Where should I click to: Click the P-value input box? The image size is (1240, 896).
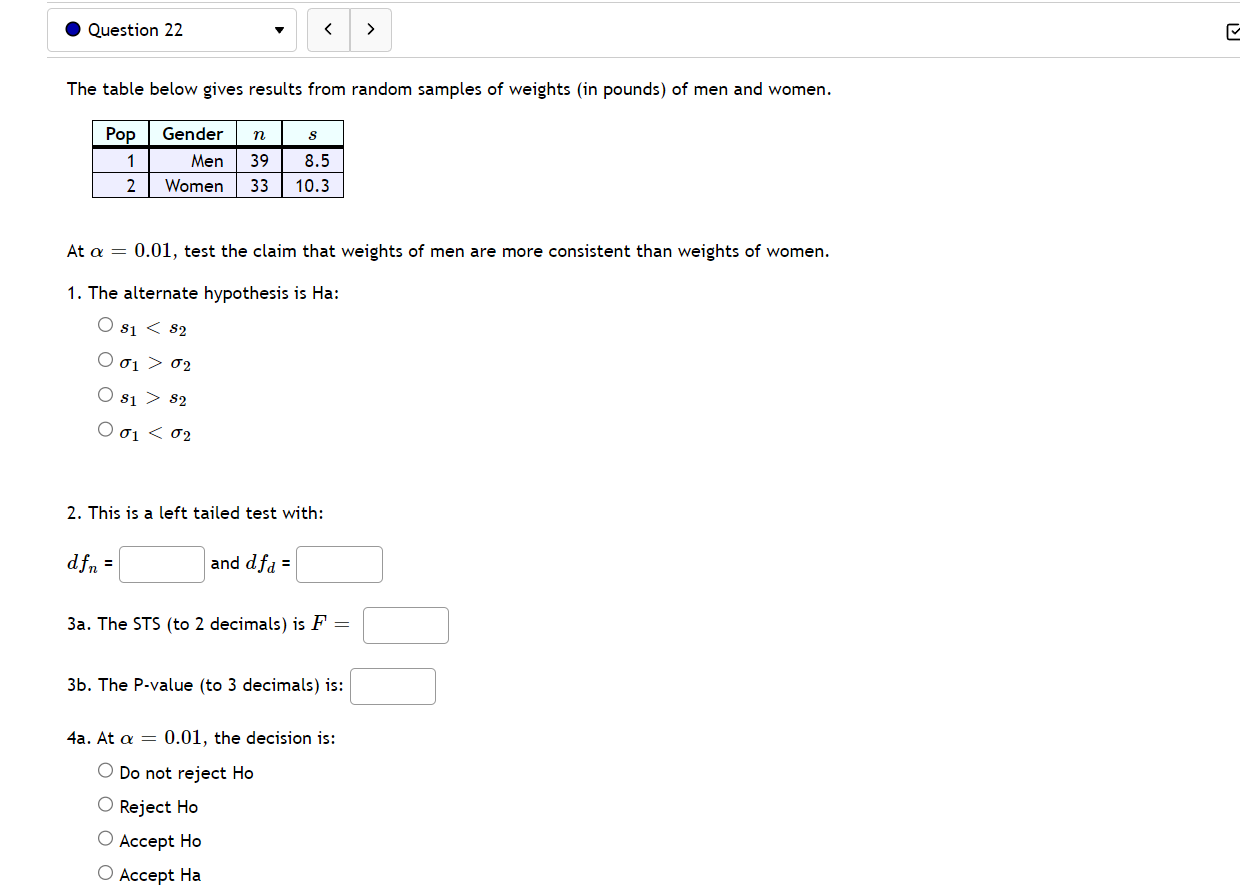click(x=393, y=686)
